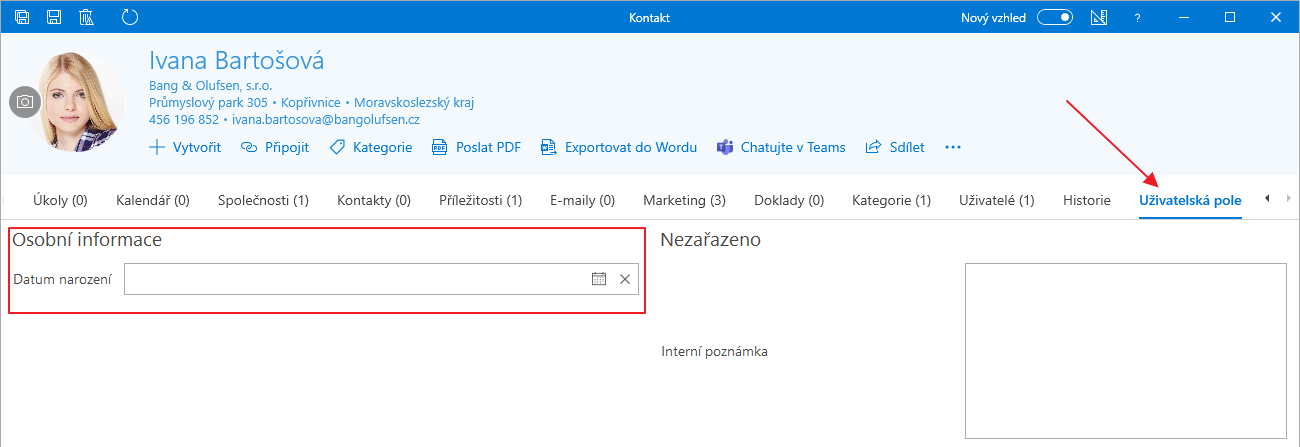
Task: Click the Průmyslový park 305 address link
Action: click(208, 102)
